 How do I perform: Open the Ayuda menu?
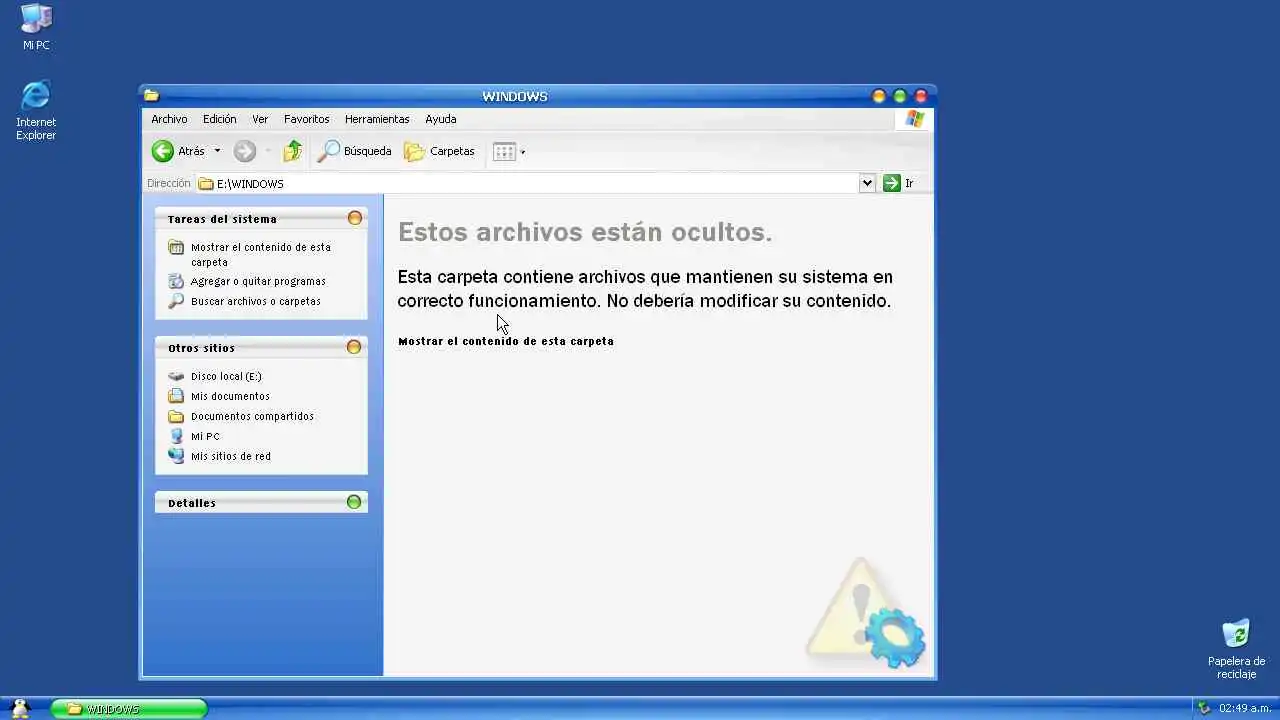[441, 119]
